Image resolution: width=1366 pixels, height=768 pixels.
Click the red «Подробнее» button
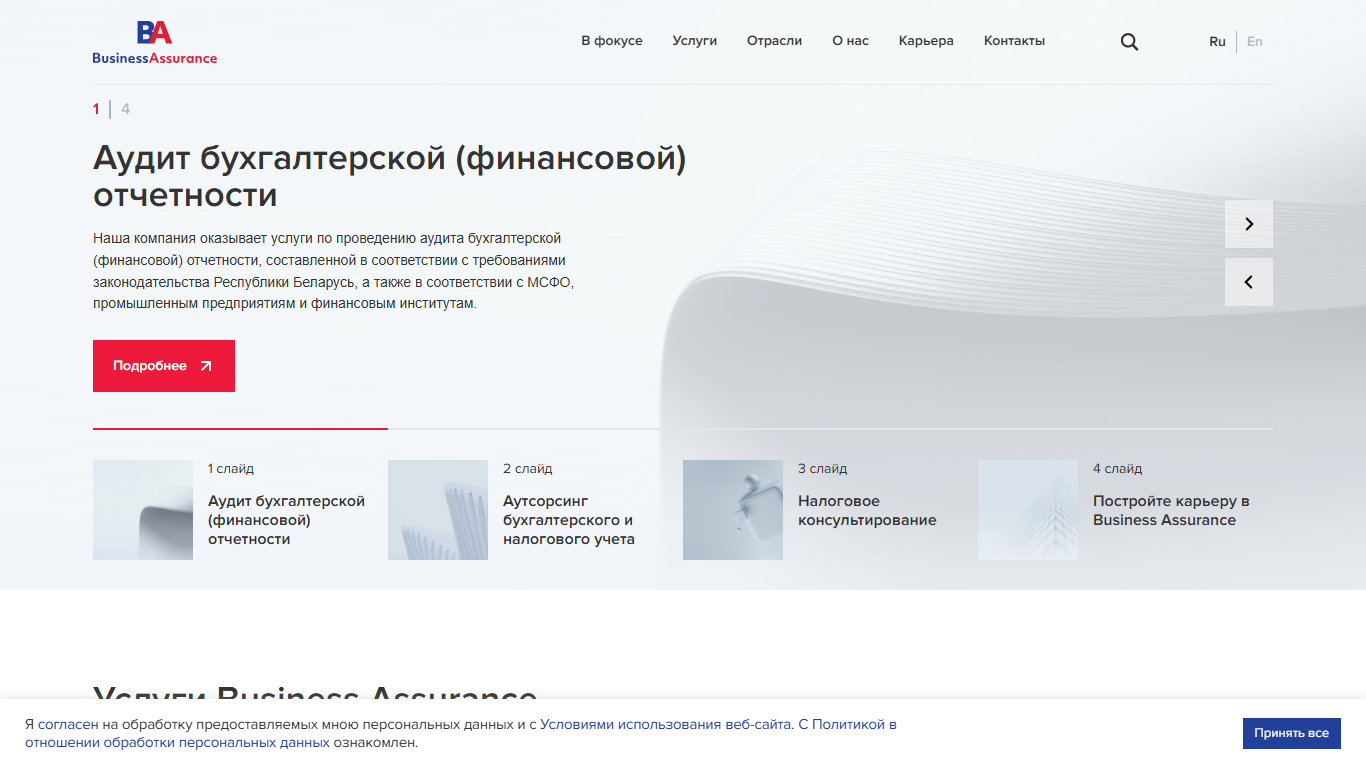coord(164,366)
